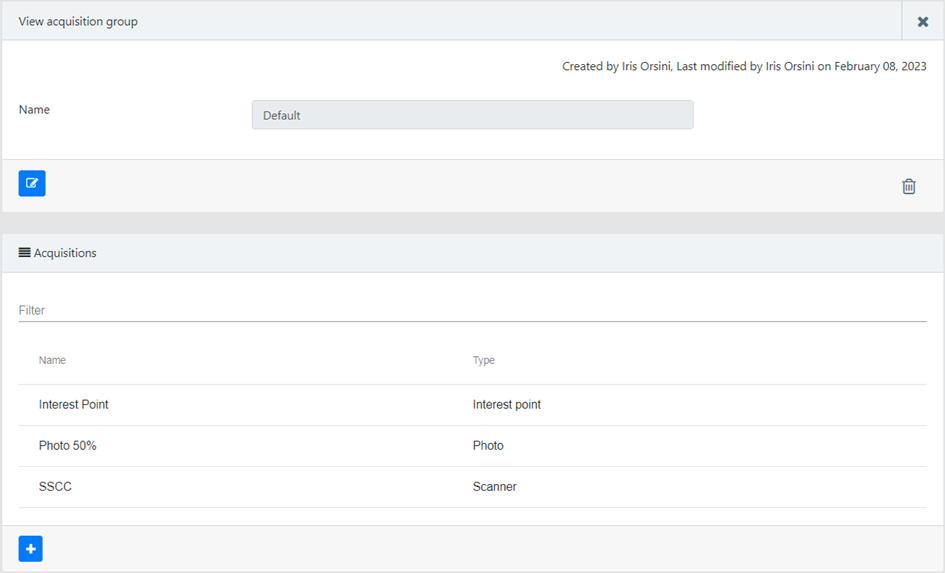The image size is (945, 573).
Task: Click the Scanner type cell
Action: tap(494, 487)
